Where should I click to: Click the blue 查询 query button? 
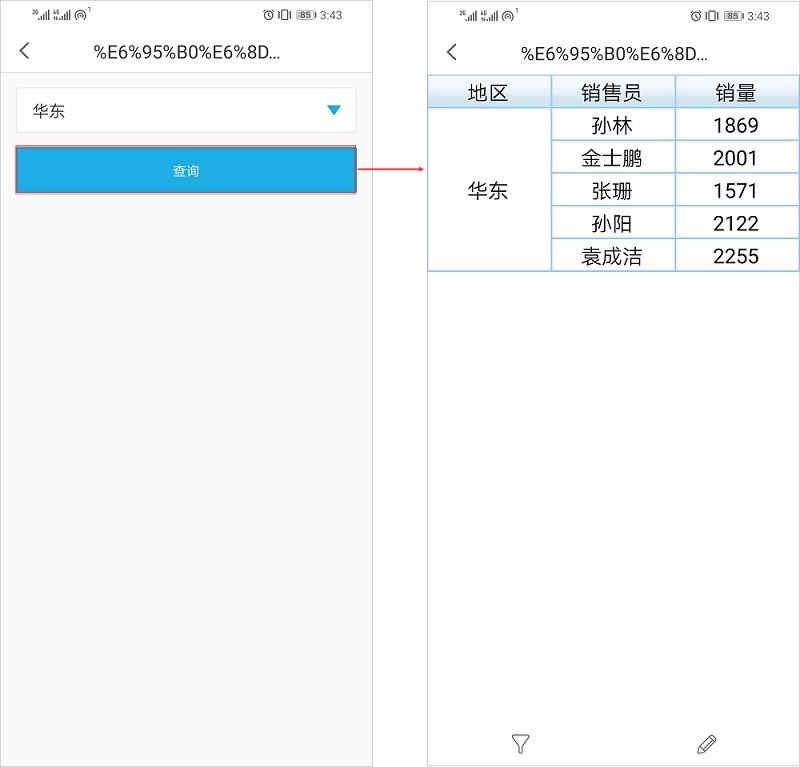click(x=186, y=170)
